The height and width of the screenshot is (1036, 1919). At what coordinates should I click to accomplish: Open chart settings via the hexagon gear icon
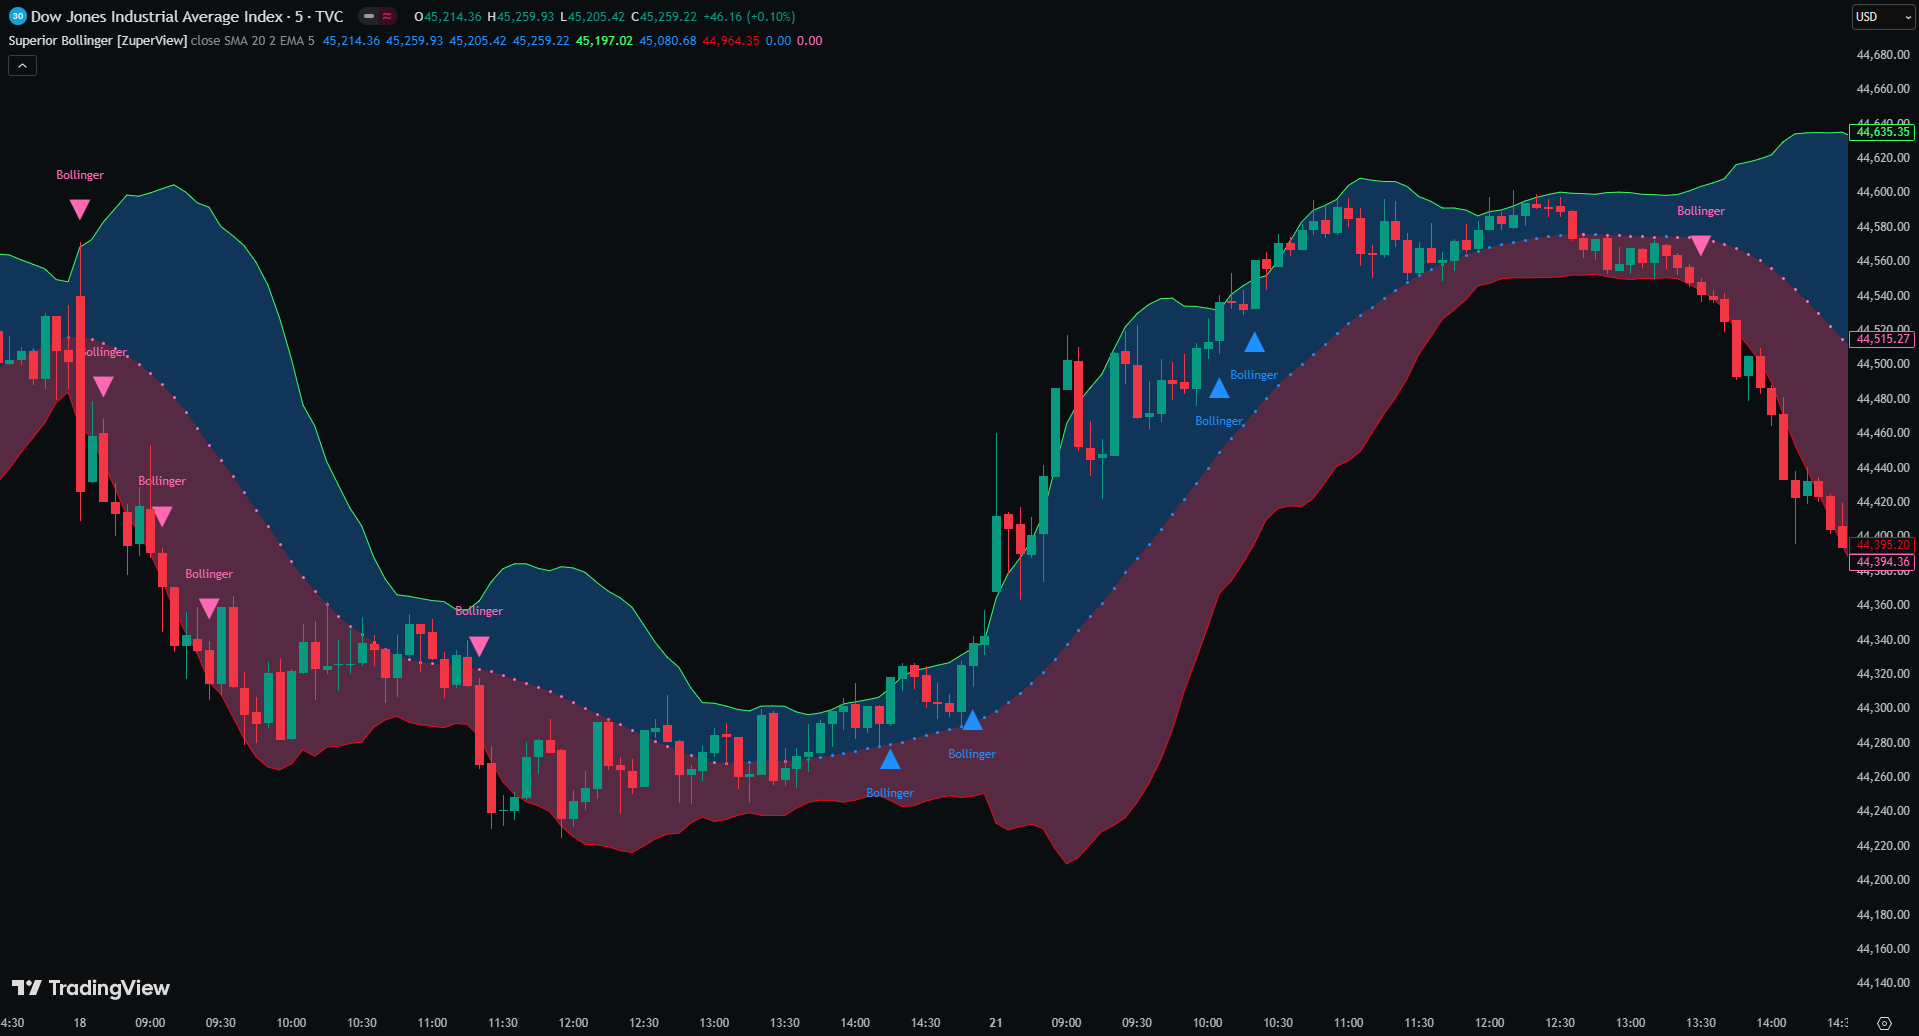point(1884,1023)
